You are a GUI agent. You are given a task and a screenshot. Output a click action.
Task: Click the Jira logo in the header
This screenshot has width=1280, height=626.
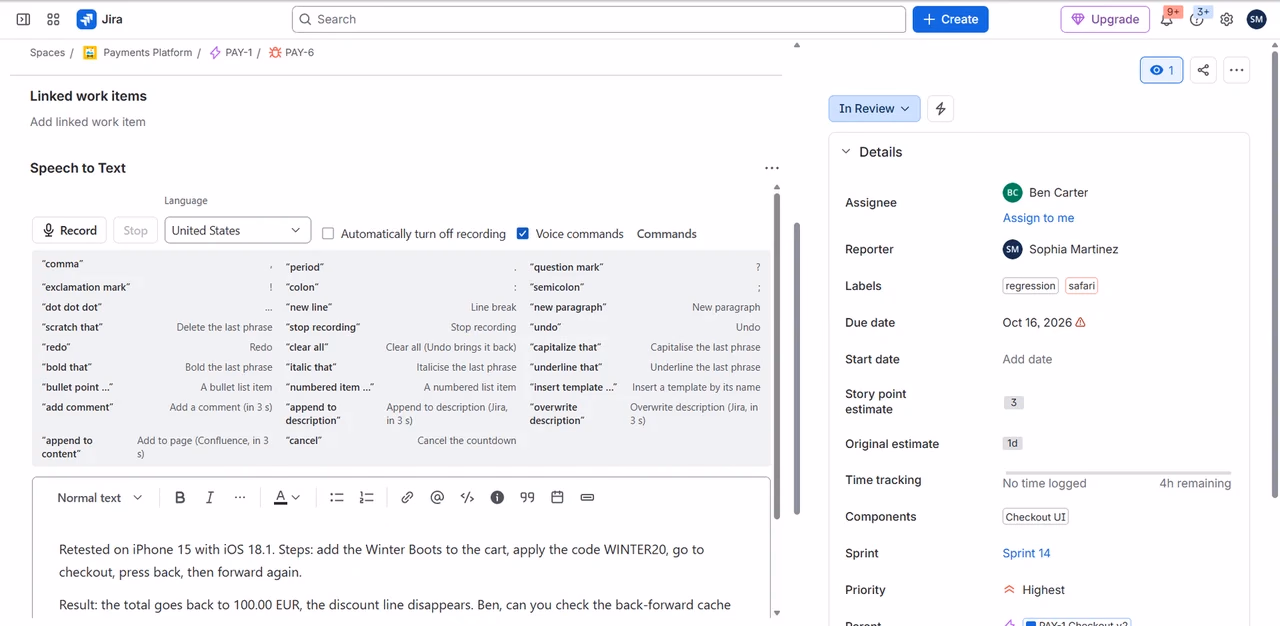pos(99,19)
